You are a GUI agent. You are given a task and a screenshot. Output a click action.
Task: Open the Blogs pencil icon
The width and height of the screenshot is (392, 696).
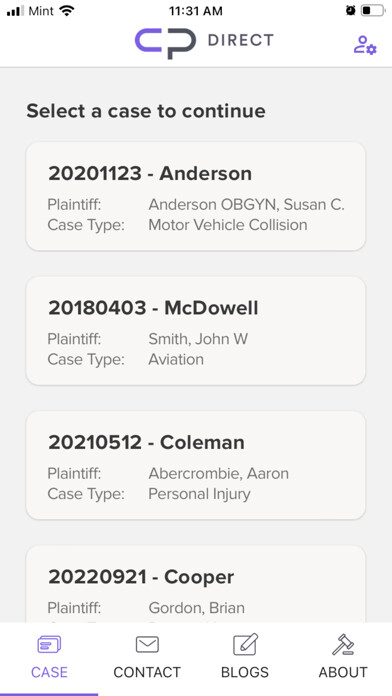coord(245,645)
